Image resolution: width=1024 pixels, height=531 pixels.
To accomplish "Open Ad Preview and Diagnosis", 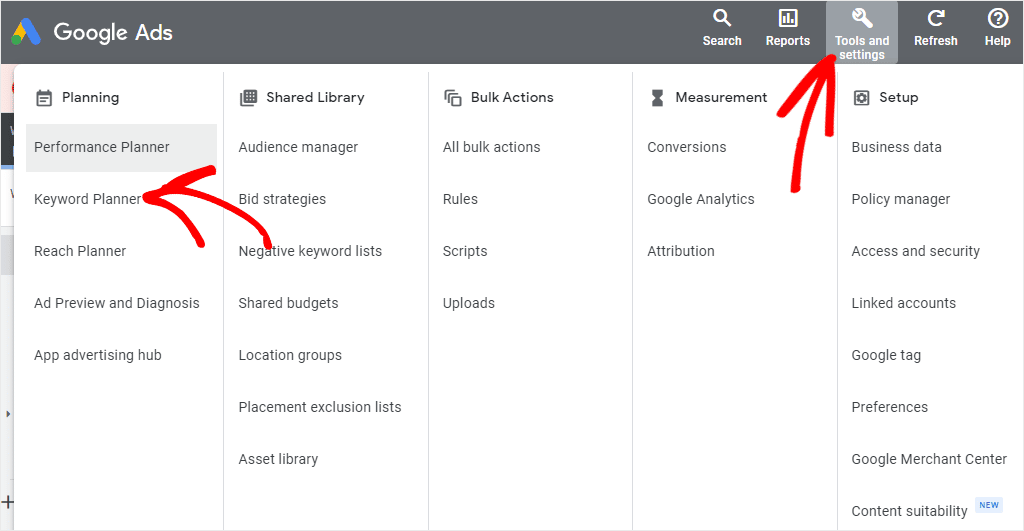I will pos(117,303).
